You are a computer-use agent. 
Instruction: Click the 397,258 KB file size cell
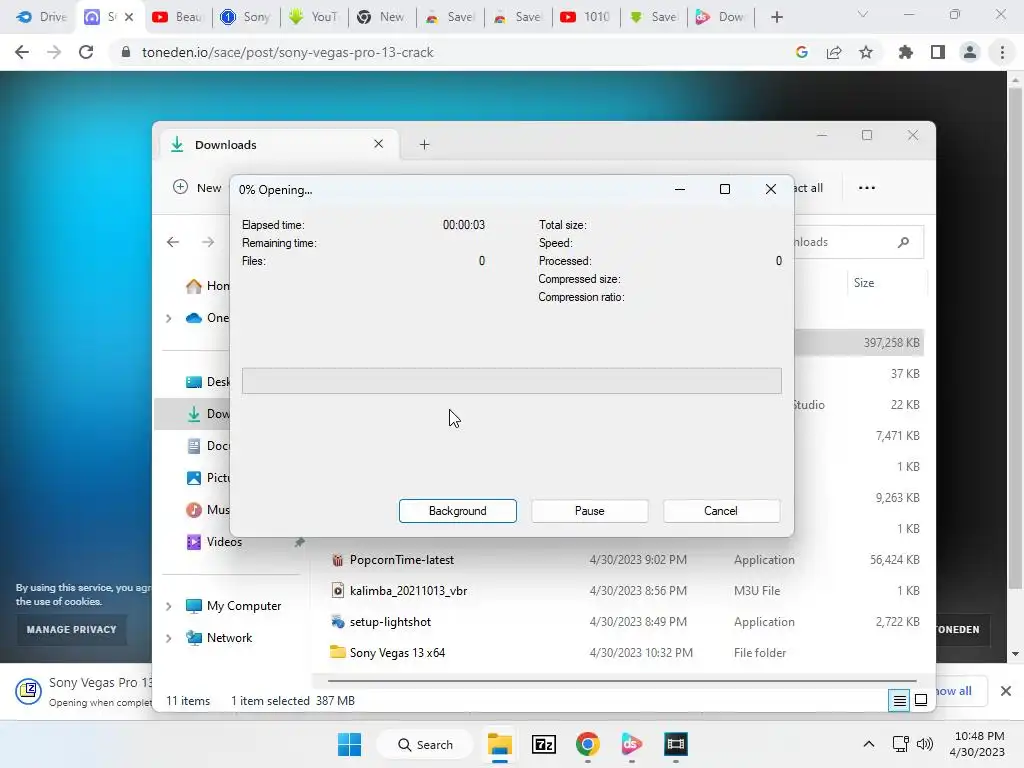point(891,343)
